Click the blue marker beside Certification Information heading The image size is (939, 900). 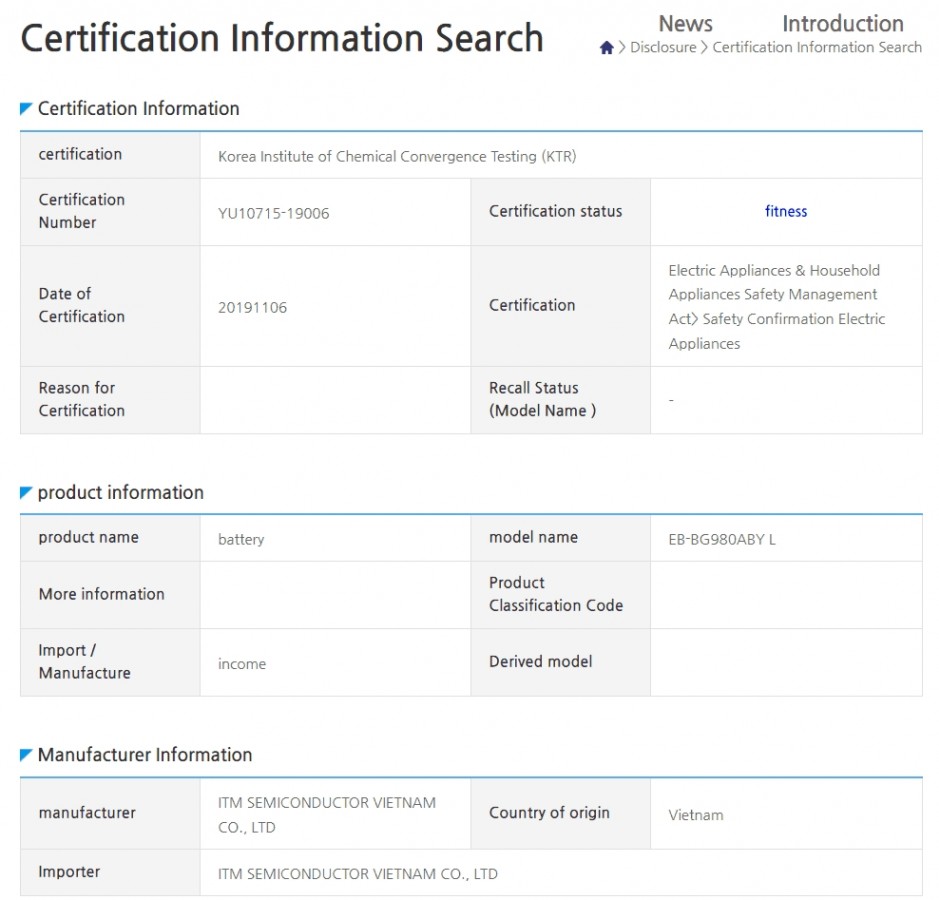pos(26,108)
